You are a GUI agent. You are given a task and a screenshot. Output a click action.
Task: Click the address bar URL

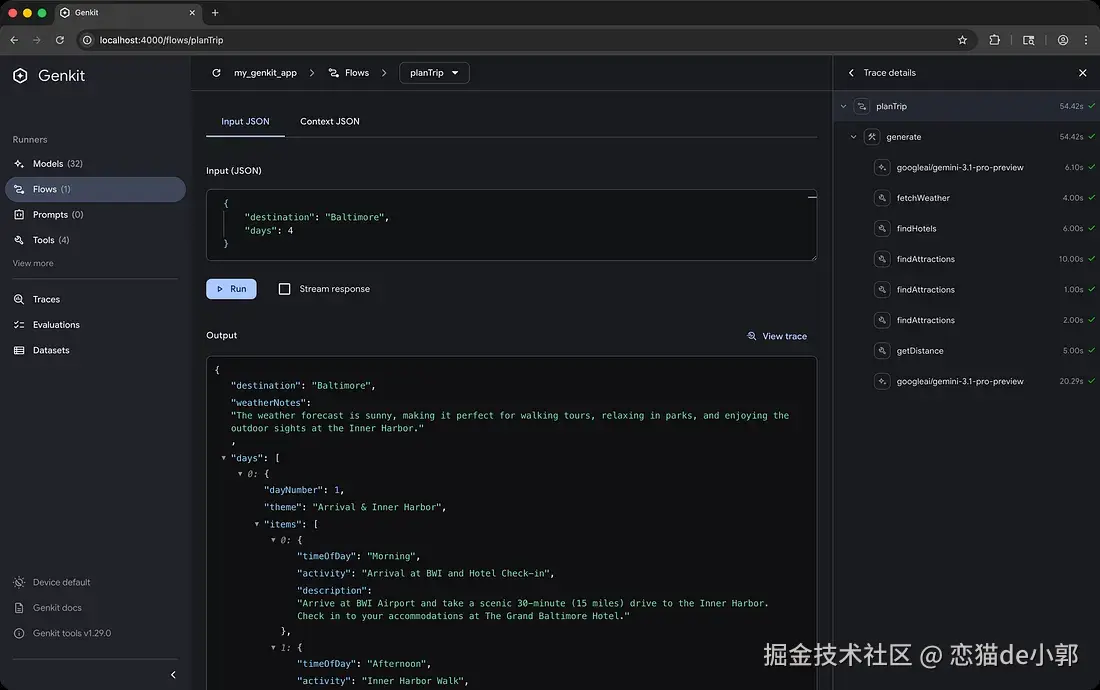pos(161,40)
